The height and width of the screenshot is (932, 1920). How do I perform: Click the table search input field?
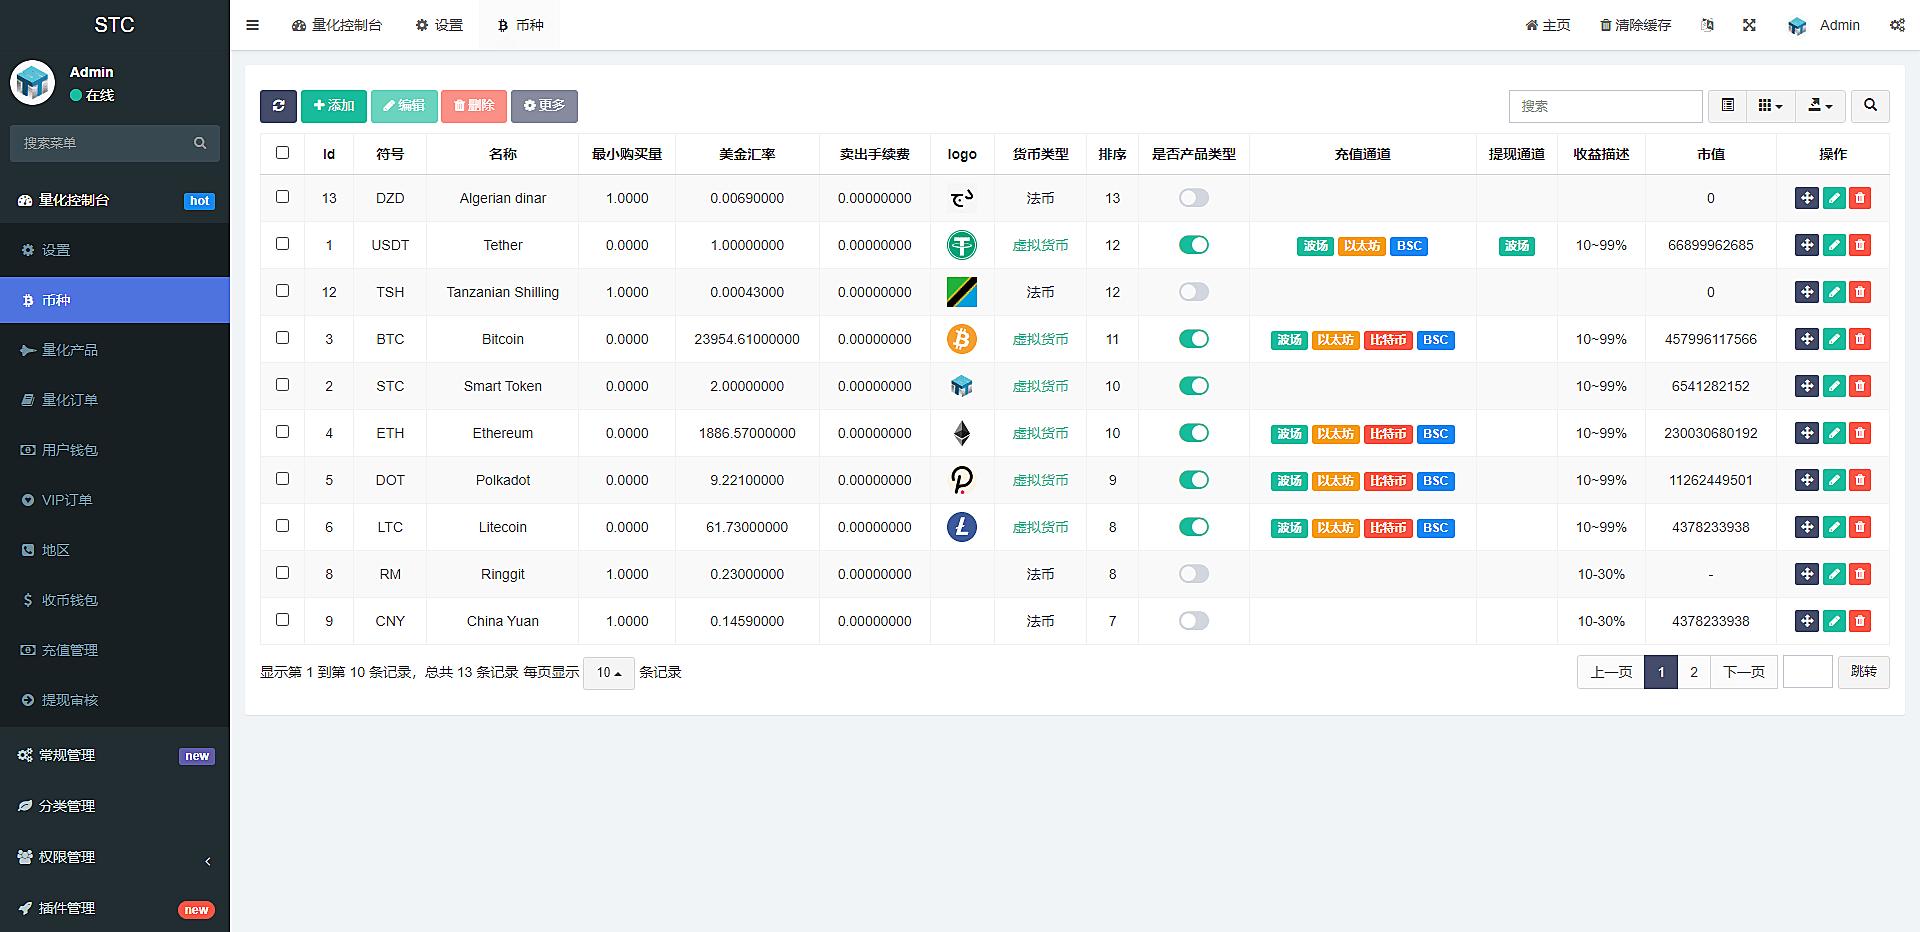point(1604,106)
